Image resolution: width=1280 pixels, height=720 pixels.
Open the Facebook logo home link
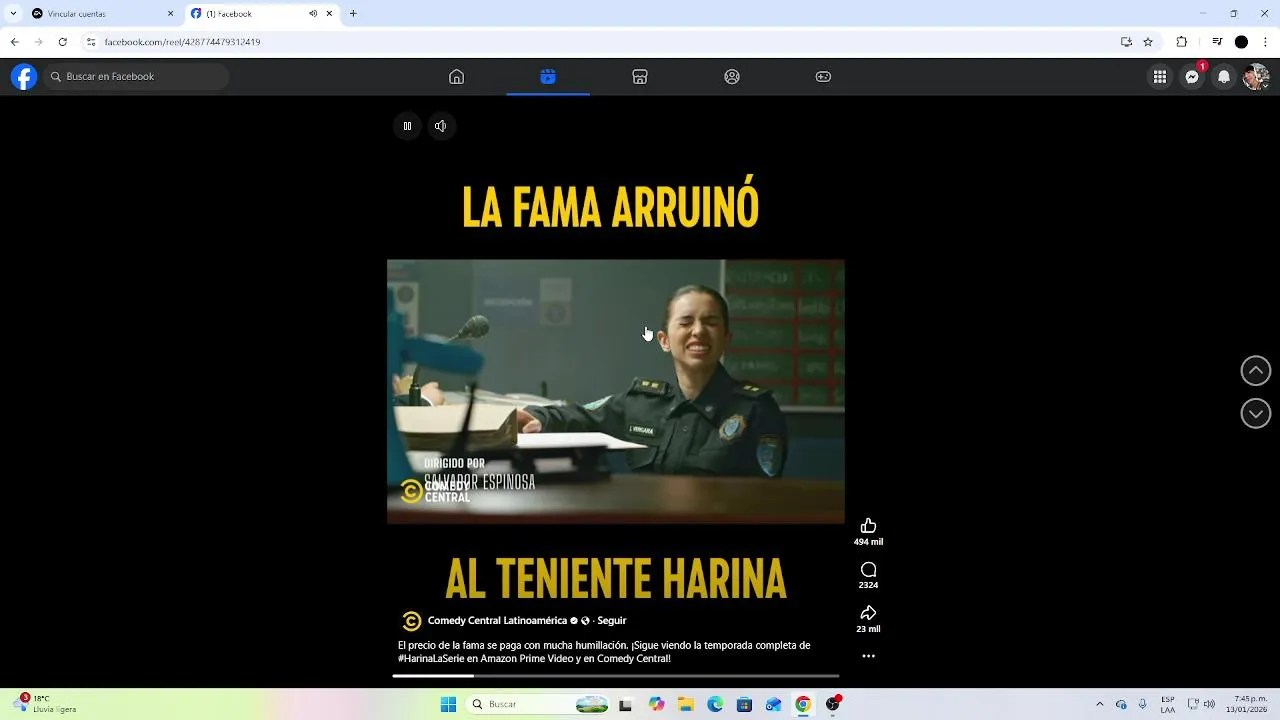(24, 77)
